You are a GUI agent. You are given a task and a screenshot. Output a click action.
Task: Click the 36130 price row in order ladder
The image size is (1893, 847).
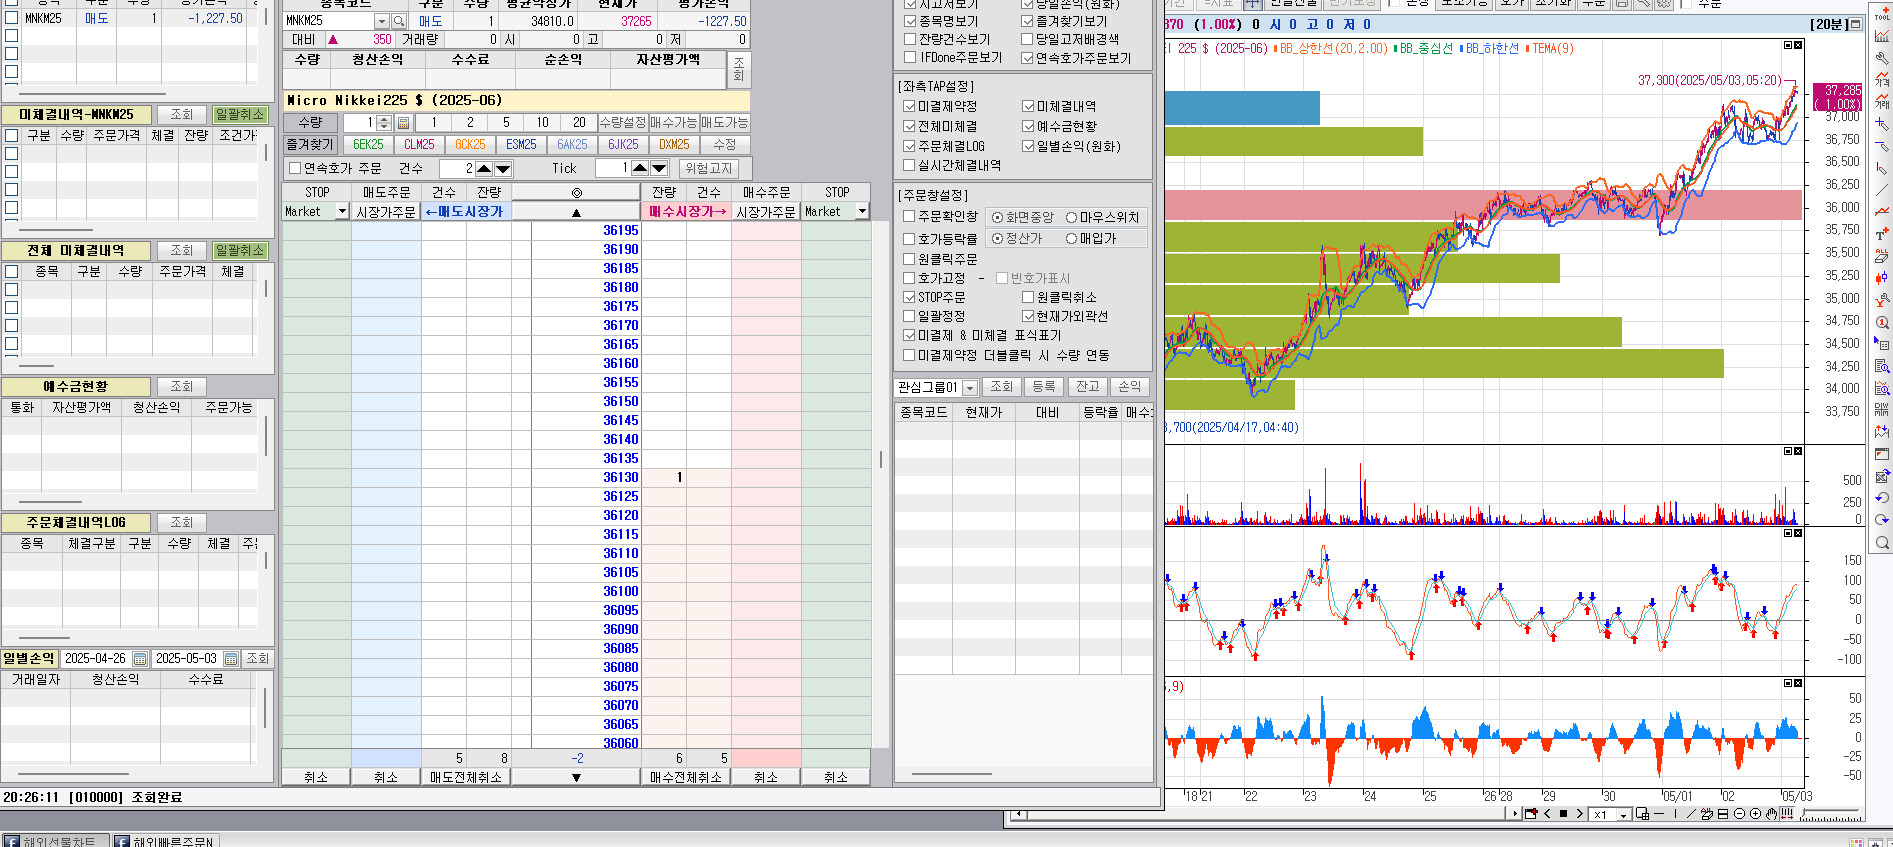pos(620,477)
